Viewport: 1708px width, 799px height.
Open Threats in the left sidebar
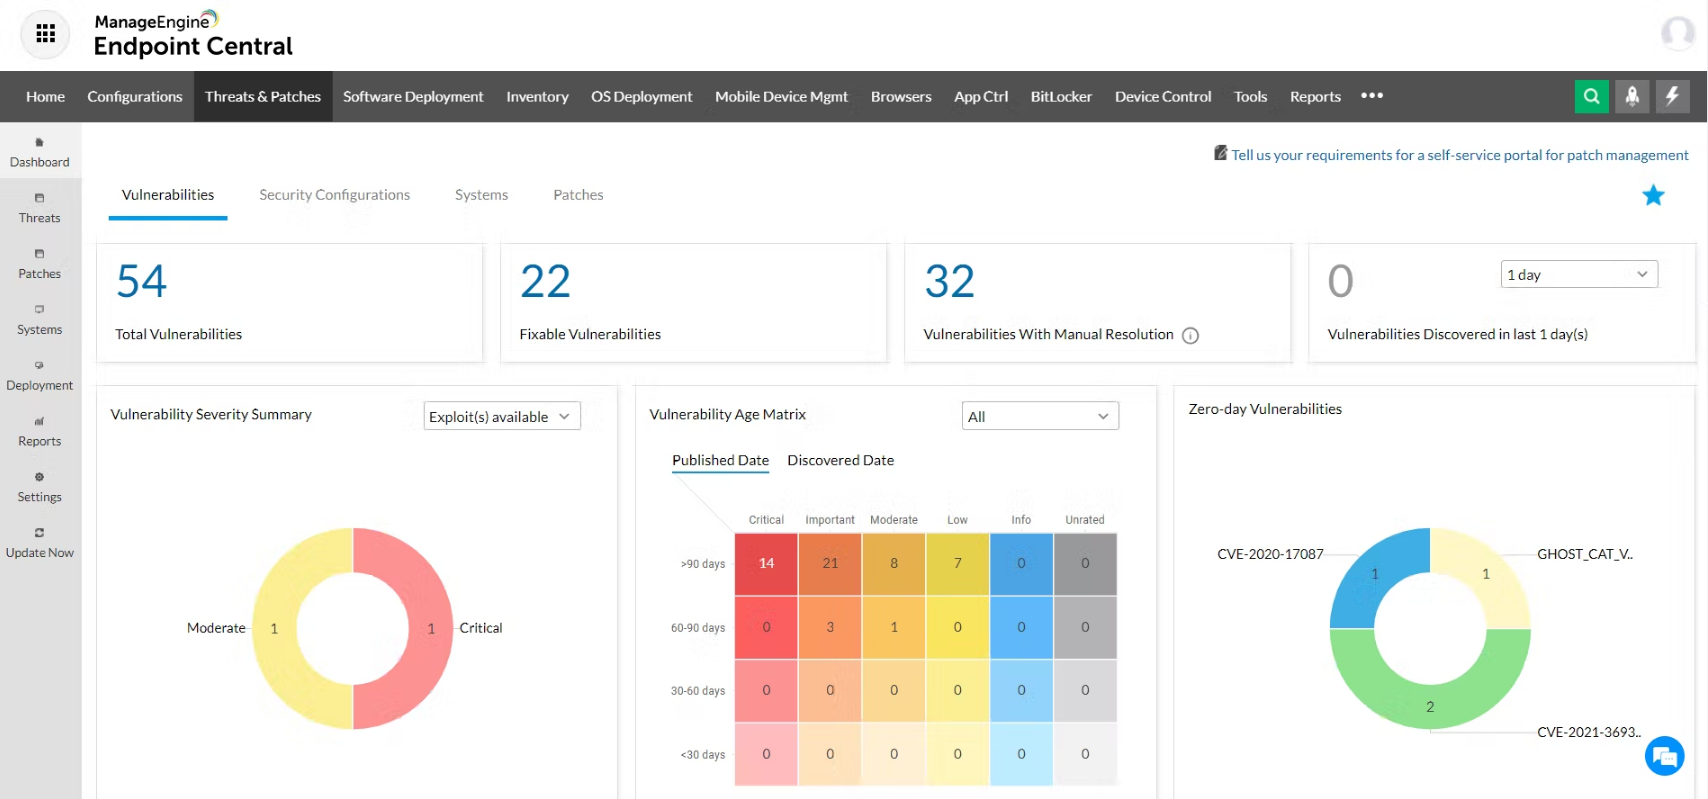(x=40, y=208)
